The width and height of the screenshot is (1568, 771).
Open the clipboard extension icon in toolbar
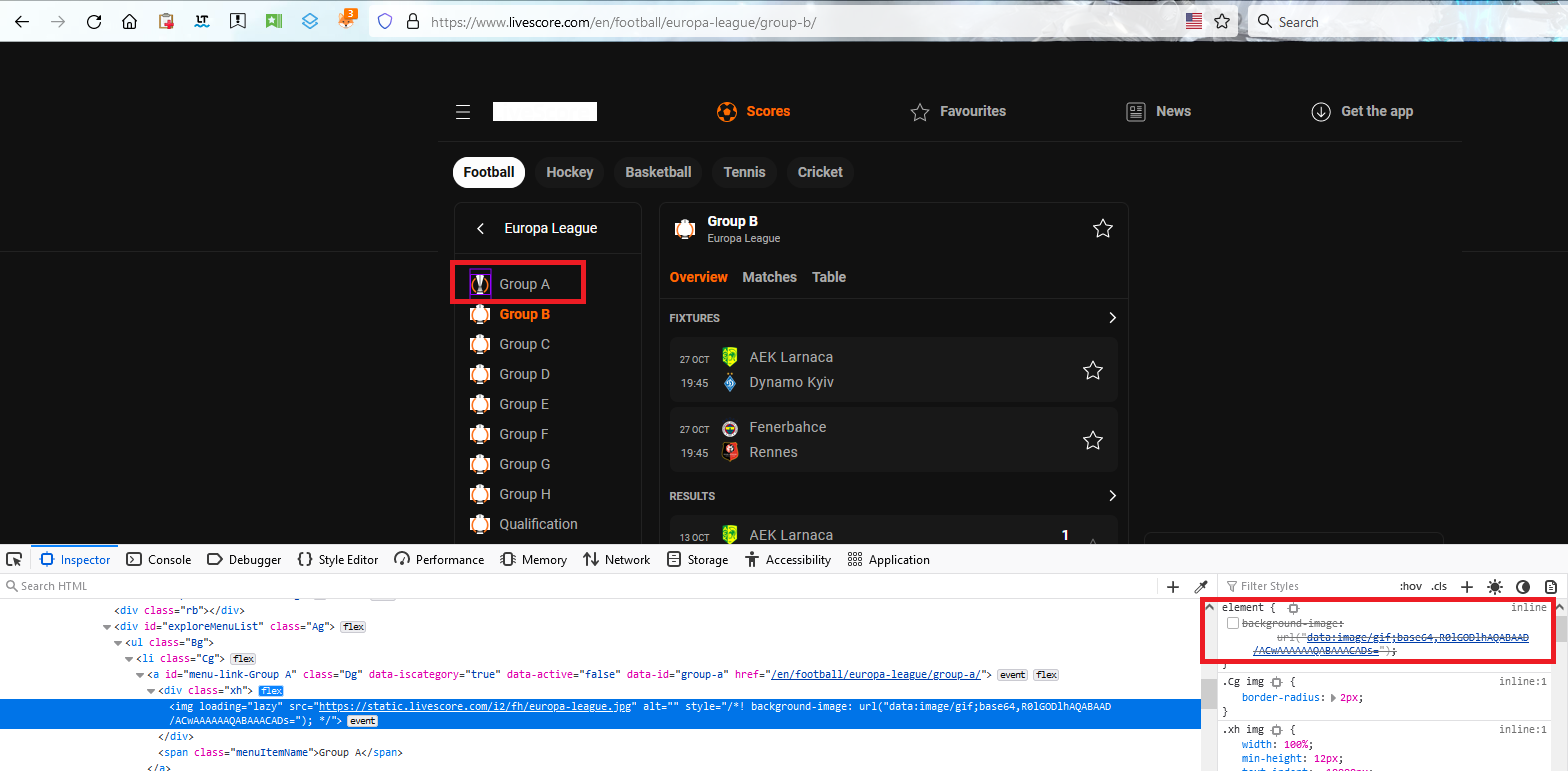[x=166, y=21]
